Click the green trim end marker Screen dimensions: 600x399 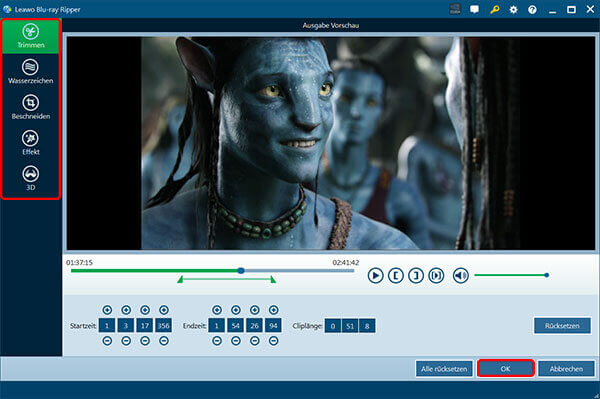point(273,280)
